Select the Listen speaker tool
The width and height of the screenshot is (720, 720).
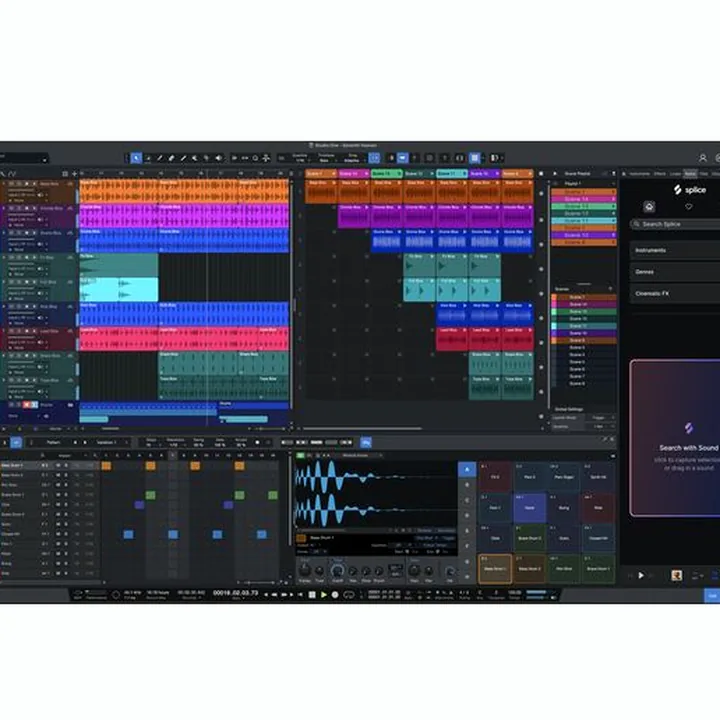[219, 158]
